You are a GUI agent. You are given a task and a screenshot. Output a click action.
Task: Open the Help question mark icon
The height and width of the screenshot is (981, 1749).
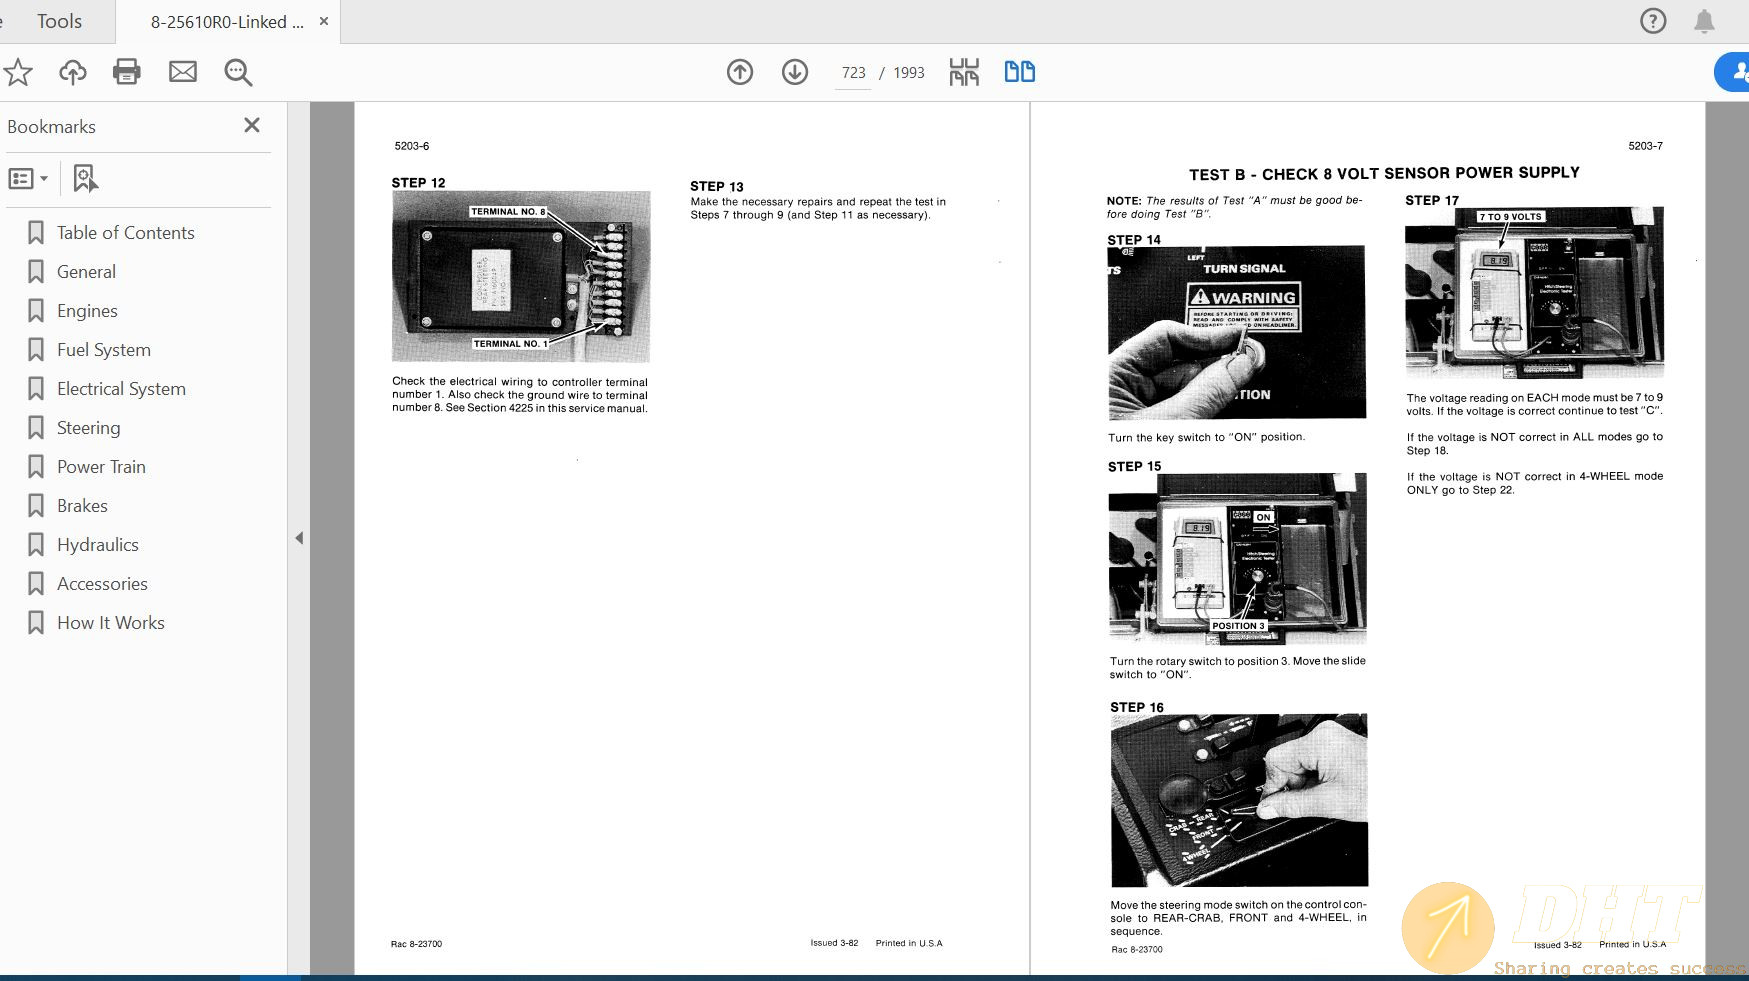tap(1653, 21)
